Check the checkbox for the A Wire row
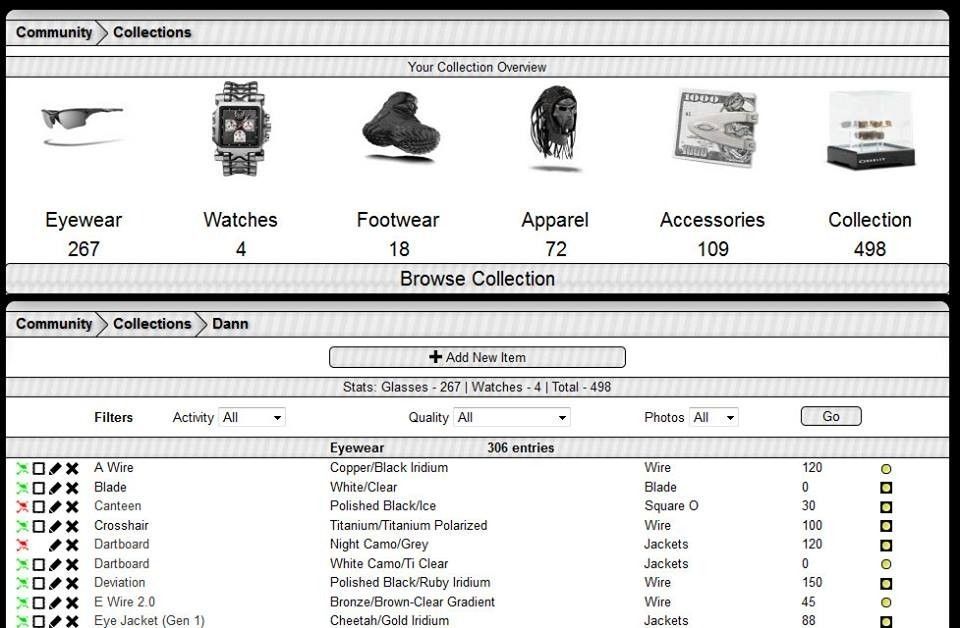 [39, 468]
